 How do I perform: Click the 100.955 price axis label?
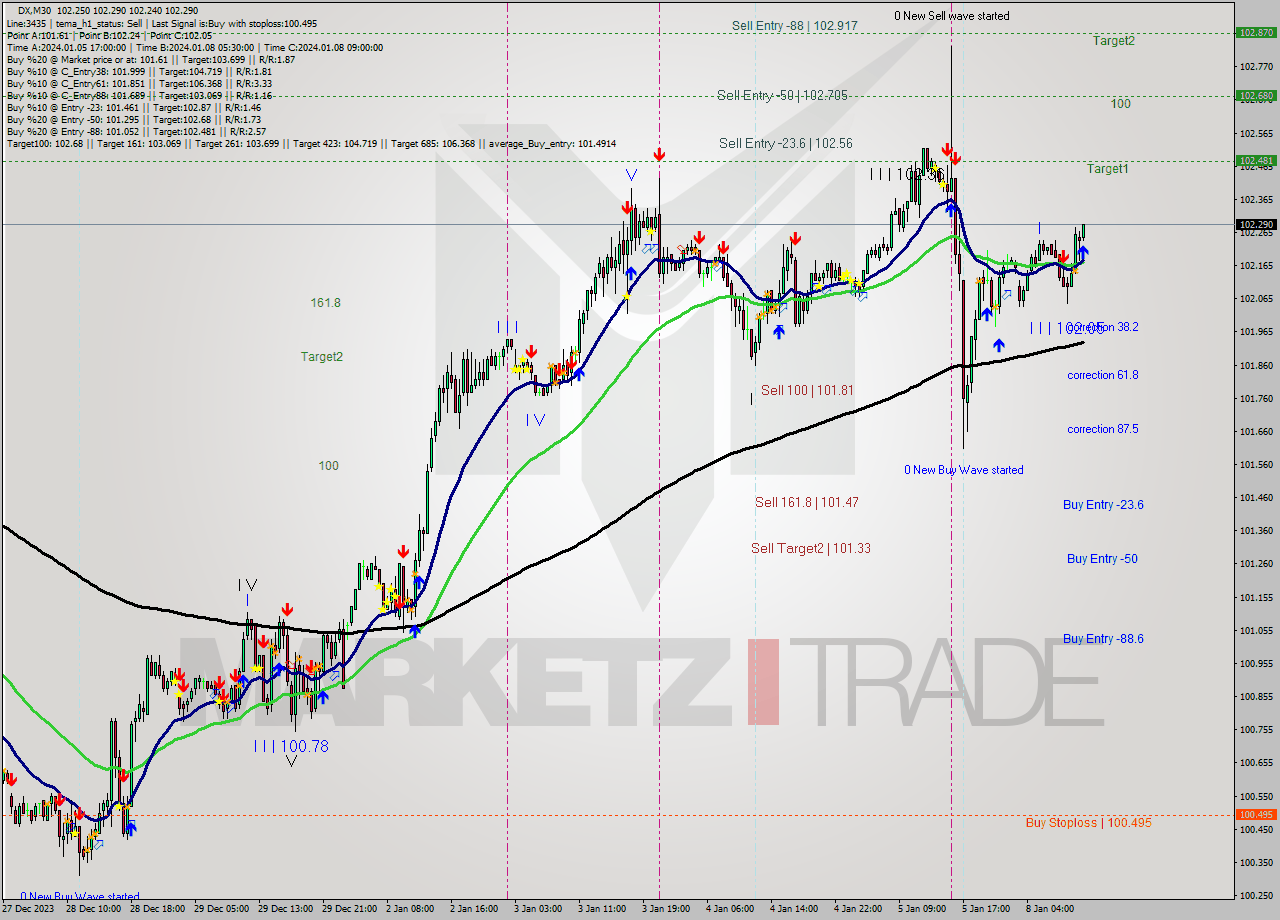click(1256, 663)
